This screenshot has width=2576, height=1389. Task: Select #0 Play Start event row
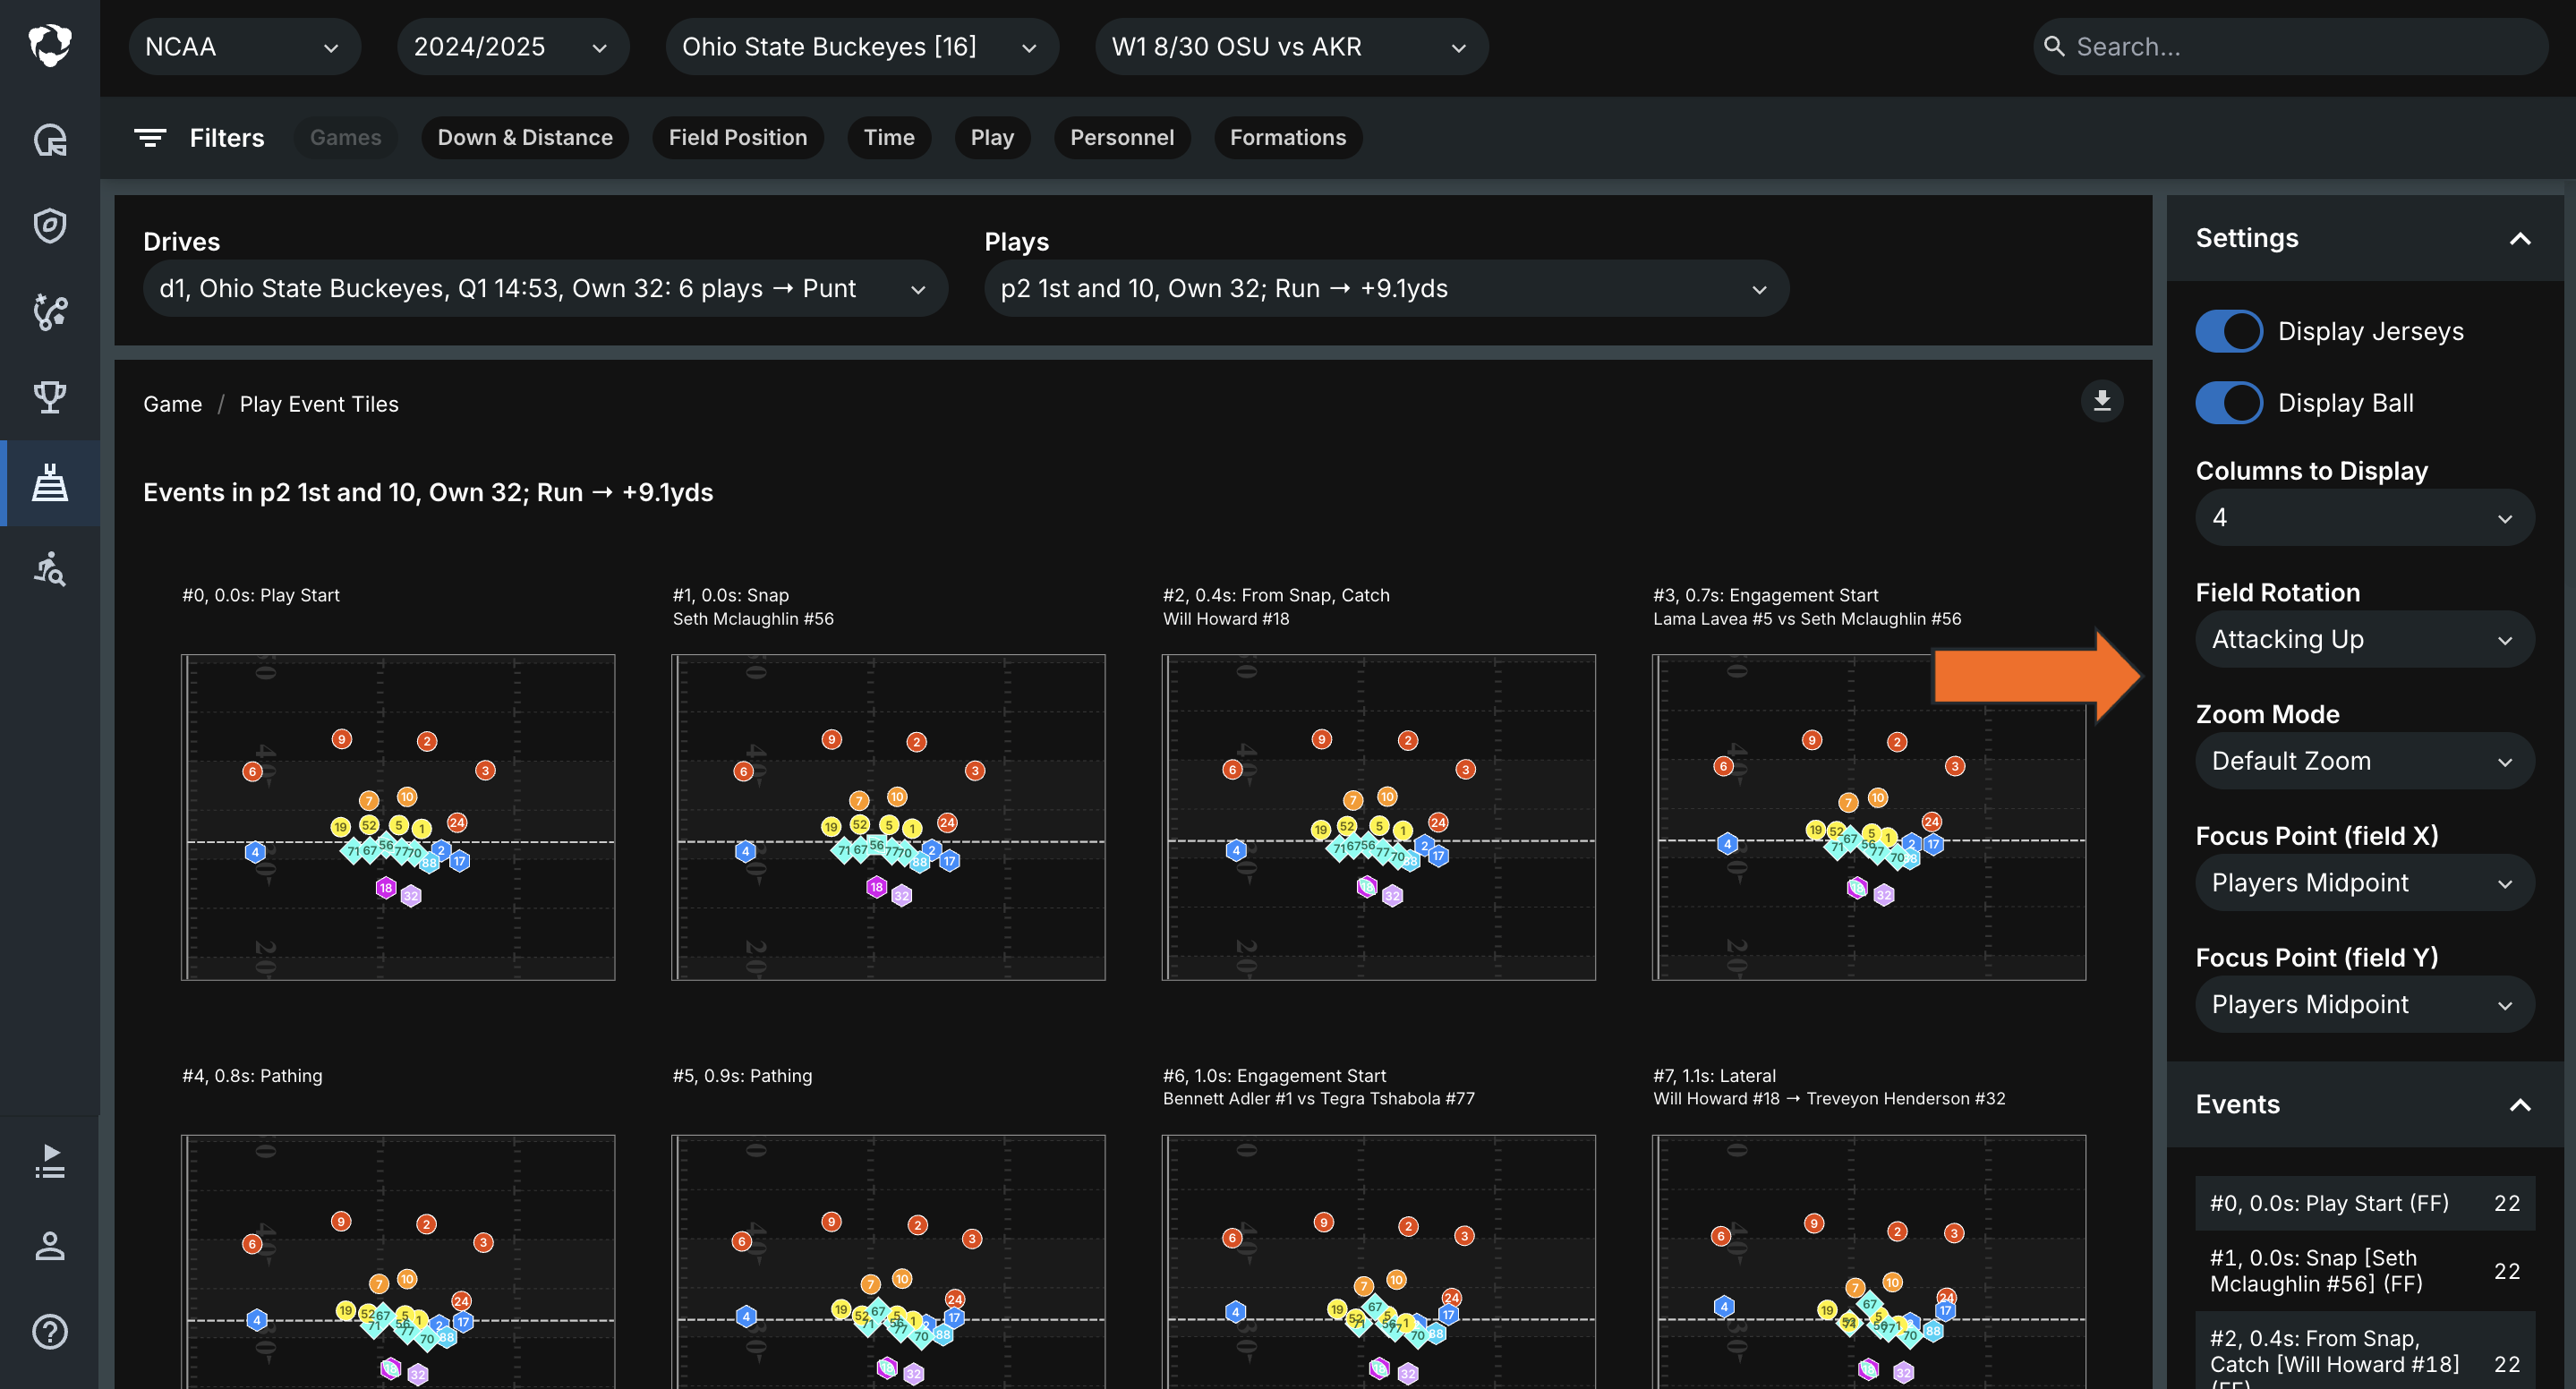coord(2364,1203)
